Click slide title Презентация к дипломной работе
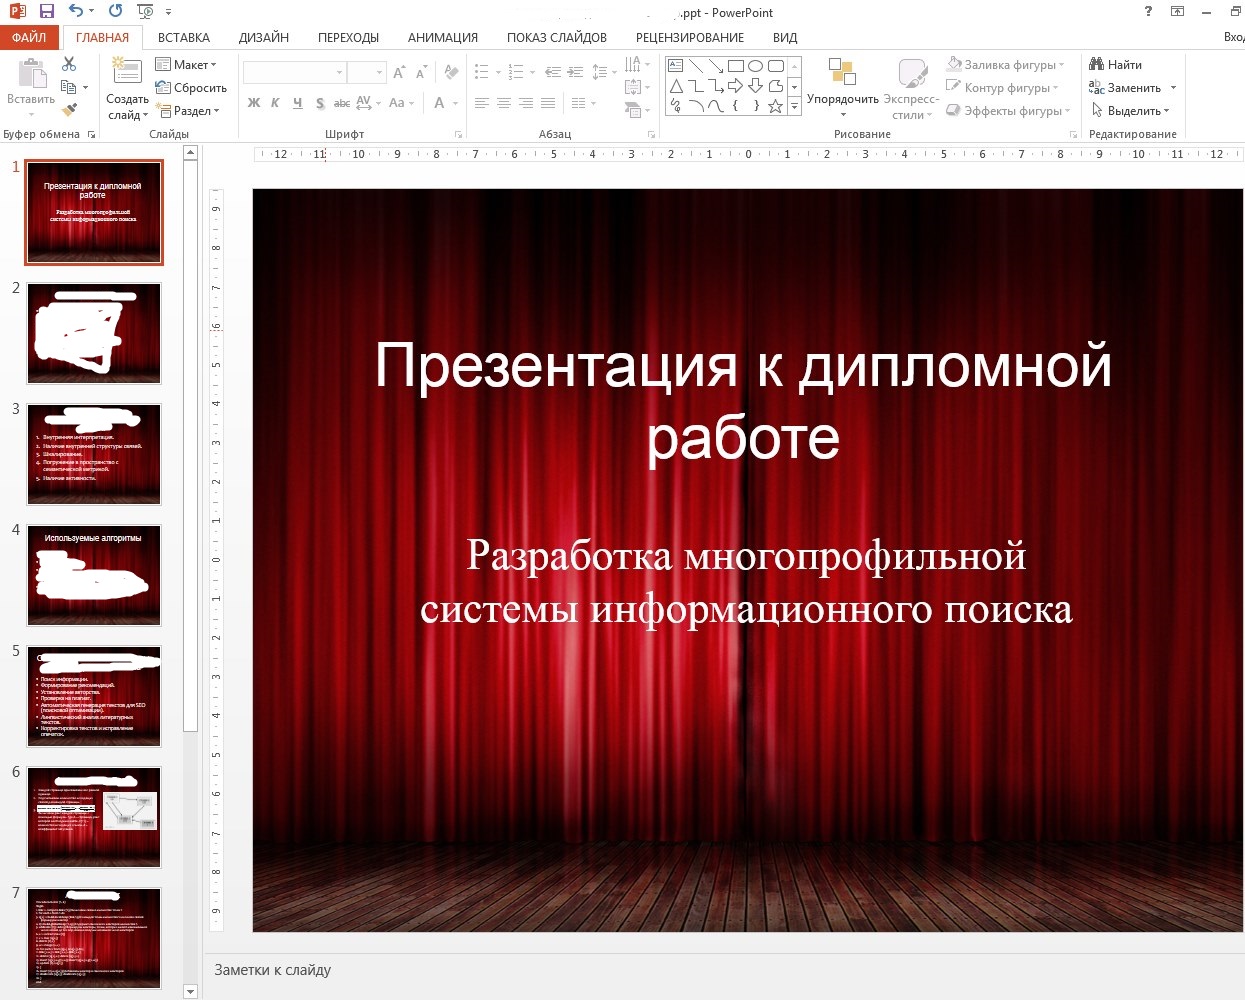1245x1000 pixels. coord(743,400)
